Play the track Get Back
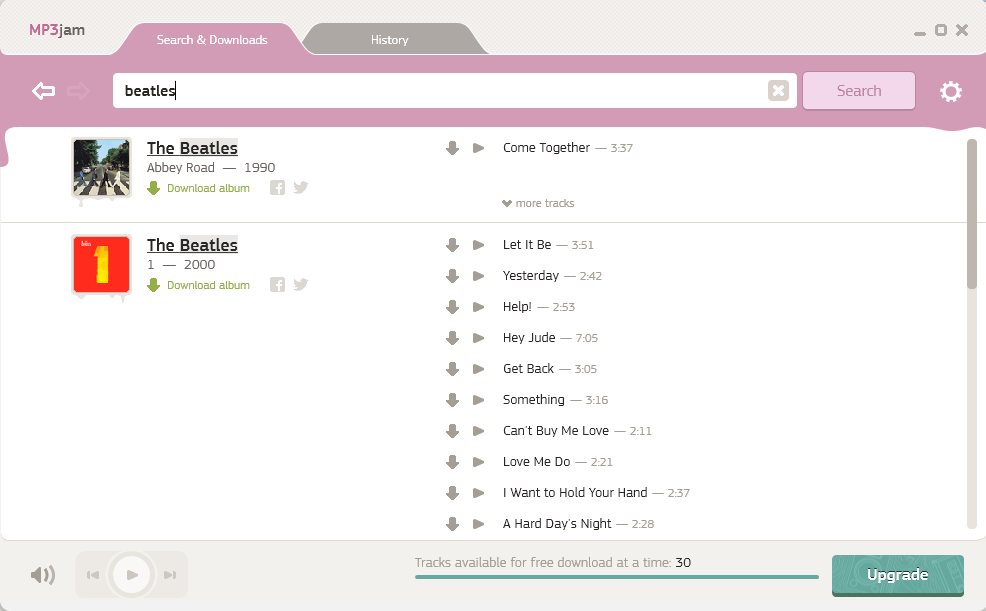 pos(479,369)
